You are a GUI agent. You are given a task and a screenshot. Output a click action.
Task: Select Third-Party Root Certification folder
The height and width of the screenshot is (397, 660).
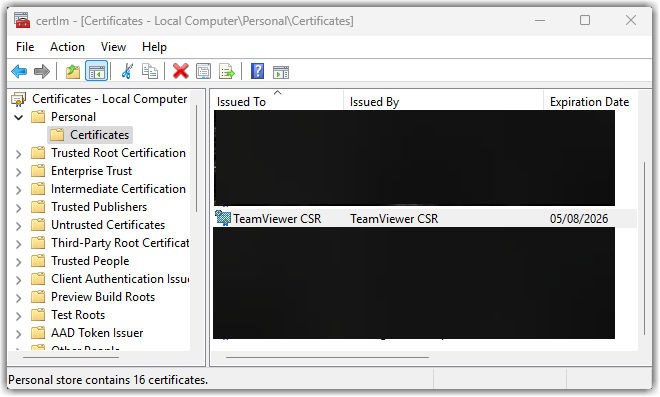point(120,243)
